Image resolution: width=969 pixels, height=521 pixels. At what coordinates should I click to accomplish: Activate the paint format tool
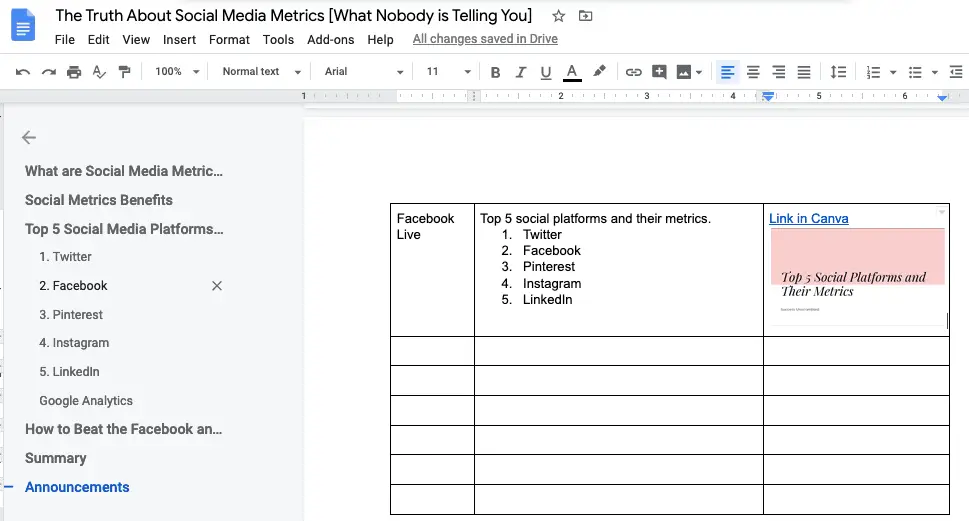click(124, 72)
